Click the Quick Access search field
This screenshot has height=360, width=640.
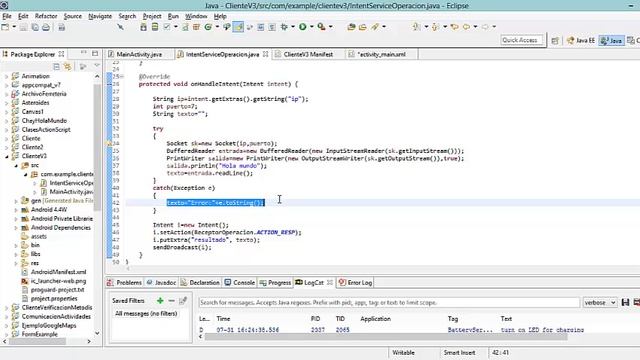click(x=522, y=40)
